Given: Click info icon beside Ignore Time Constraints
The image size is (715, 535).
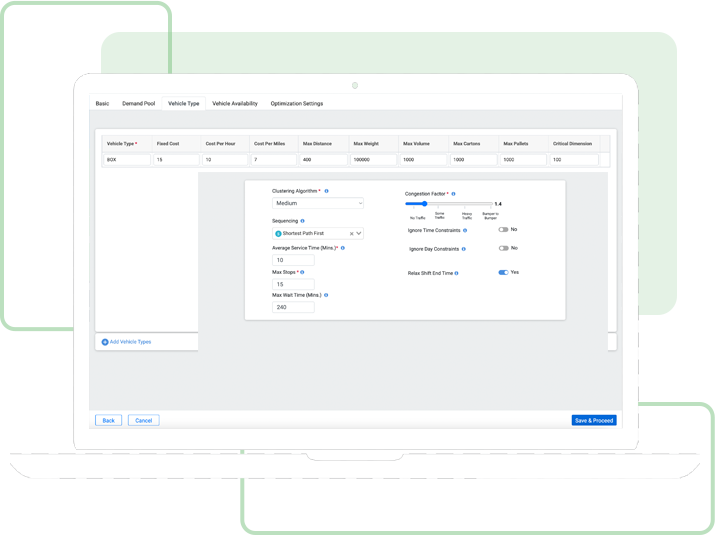Looking at the screenshot, I should pos(466,230).
